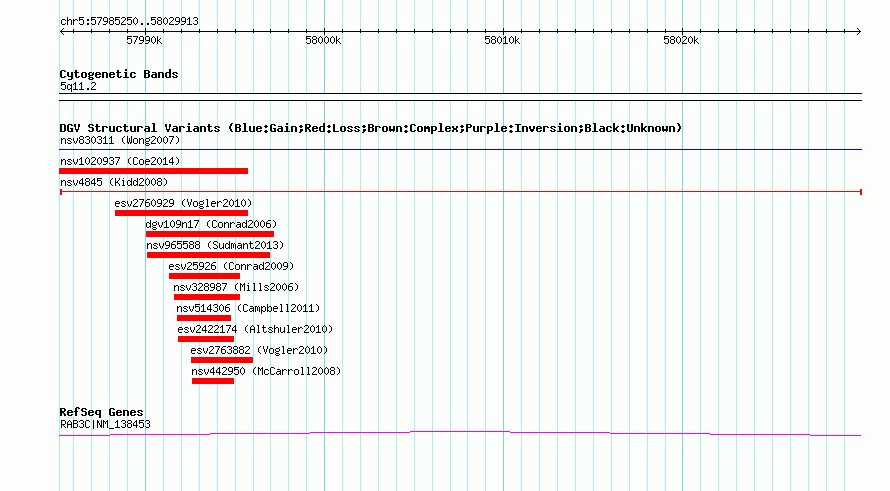This screenshot has width=890, height=491.
Task: Open esv2760929 (Vogler2010) variant label
Action: tap(183, 203)
